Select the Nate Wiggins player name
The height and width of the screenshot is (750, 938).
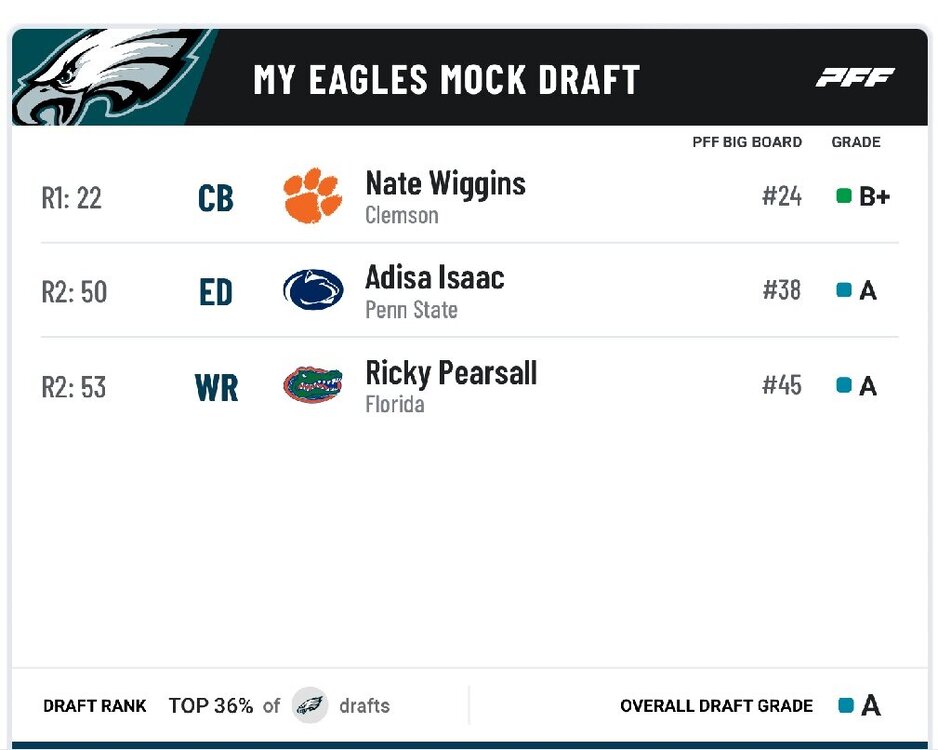tap(445, 184)
